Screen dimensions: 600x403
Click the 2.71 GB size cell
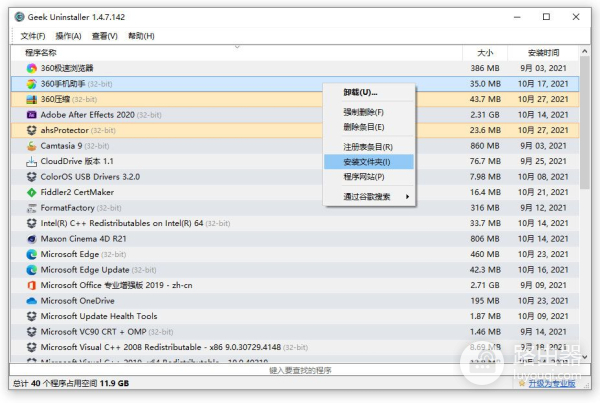(x=485, y=286)
